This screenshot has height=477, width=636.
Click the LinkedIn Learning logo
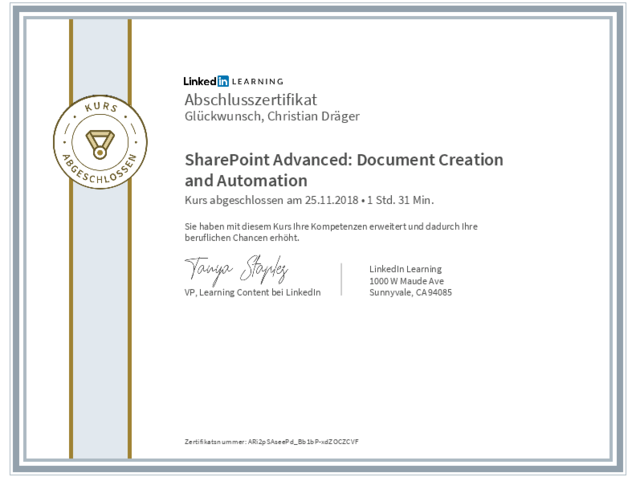coord(233,81)
